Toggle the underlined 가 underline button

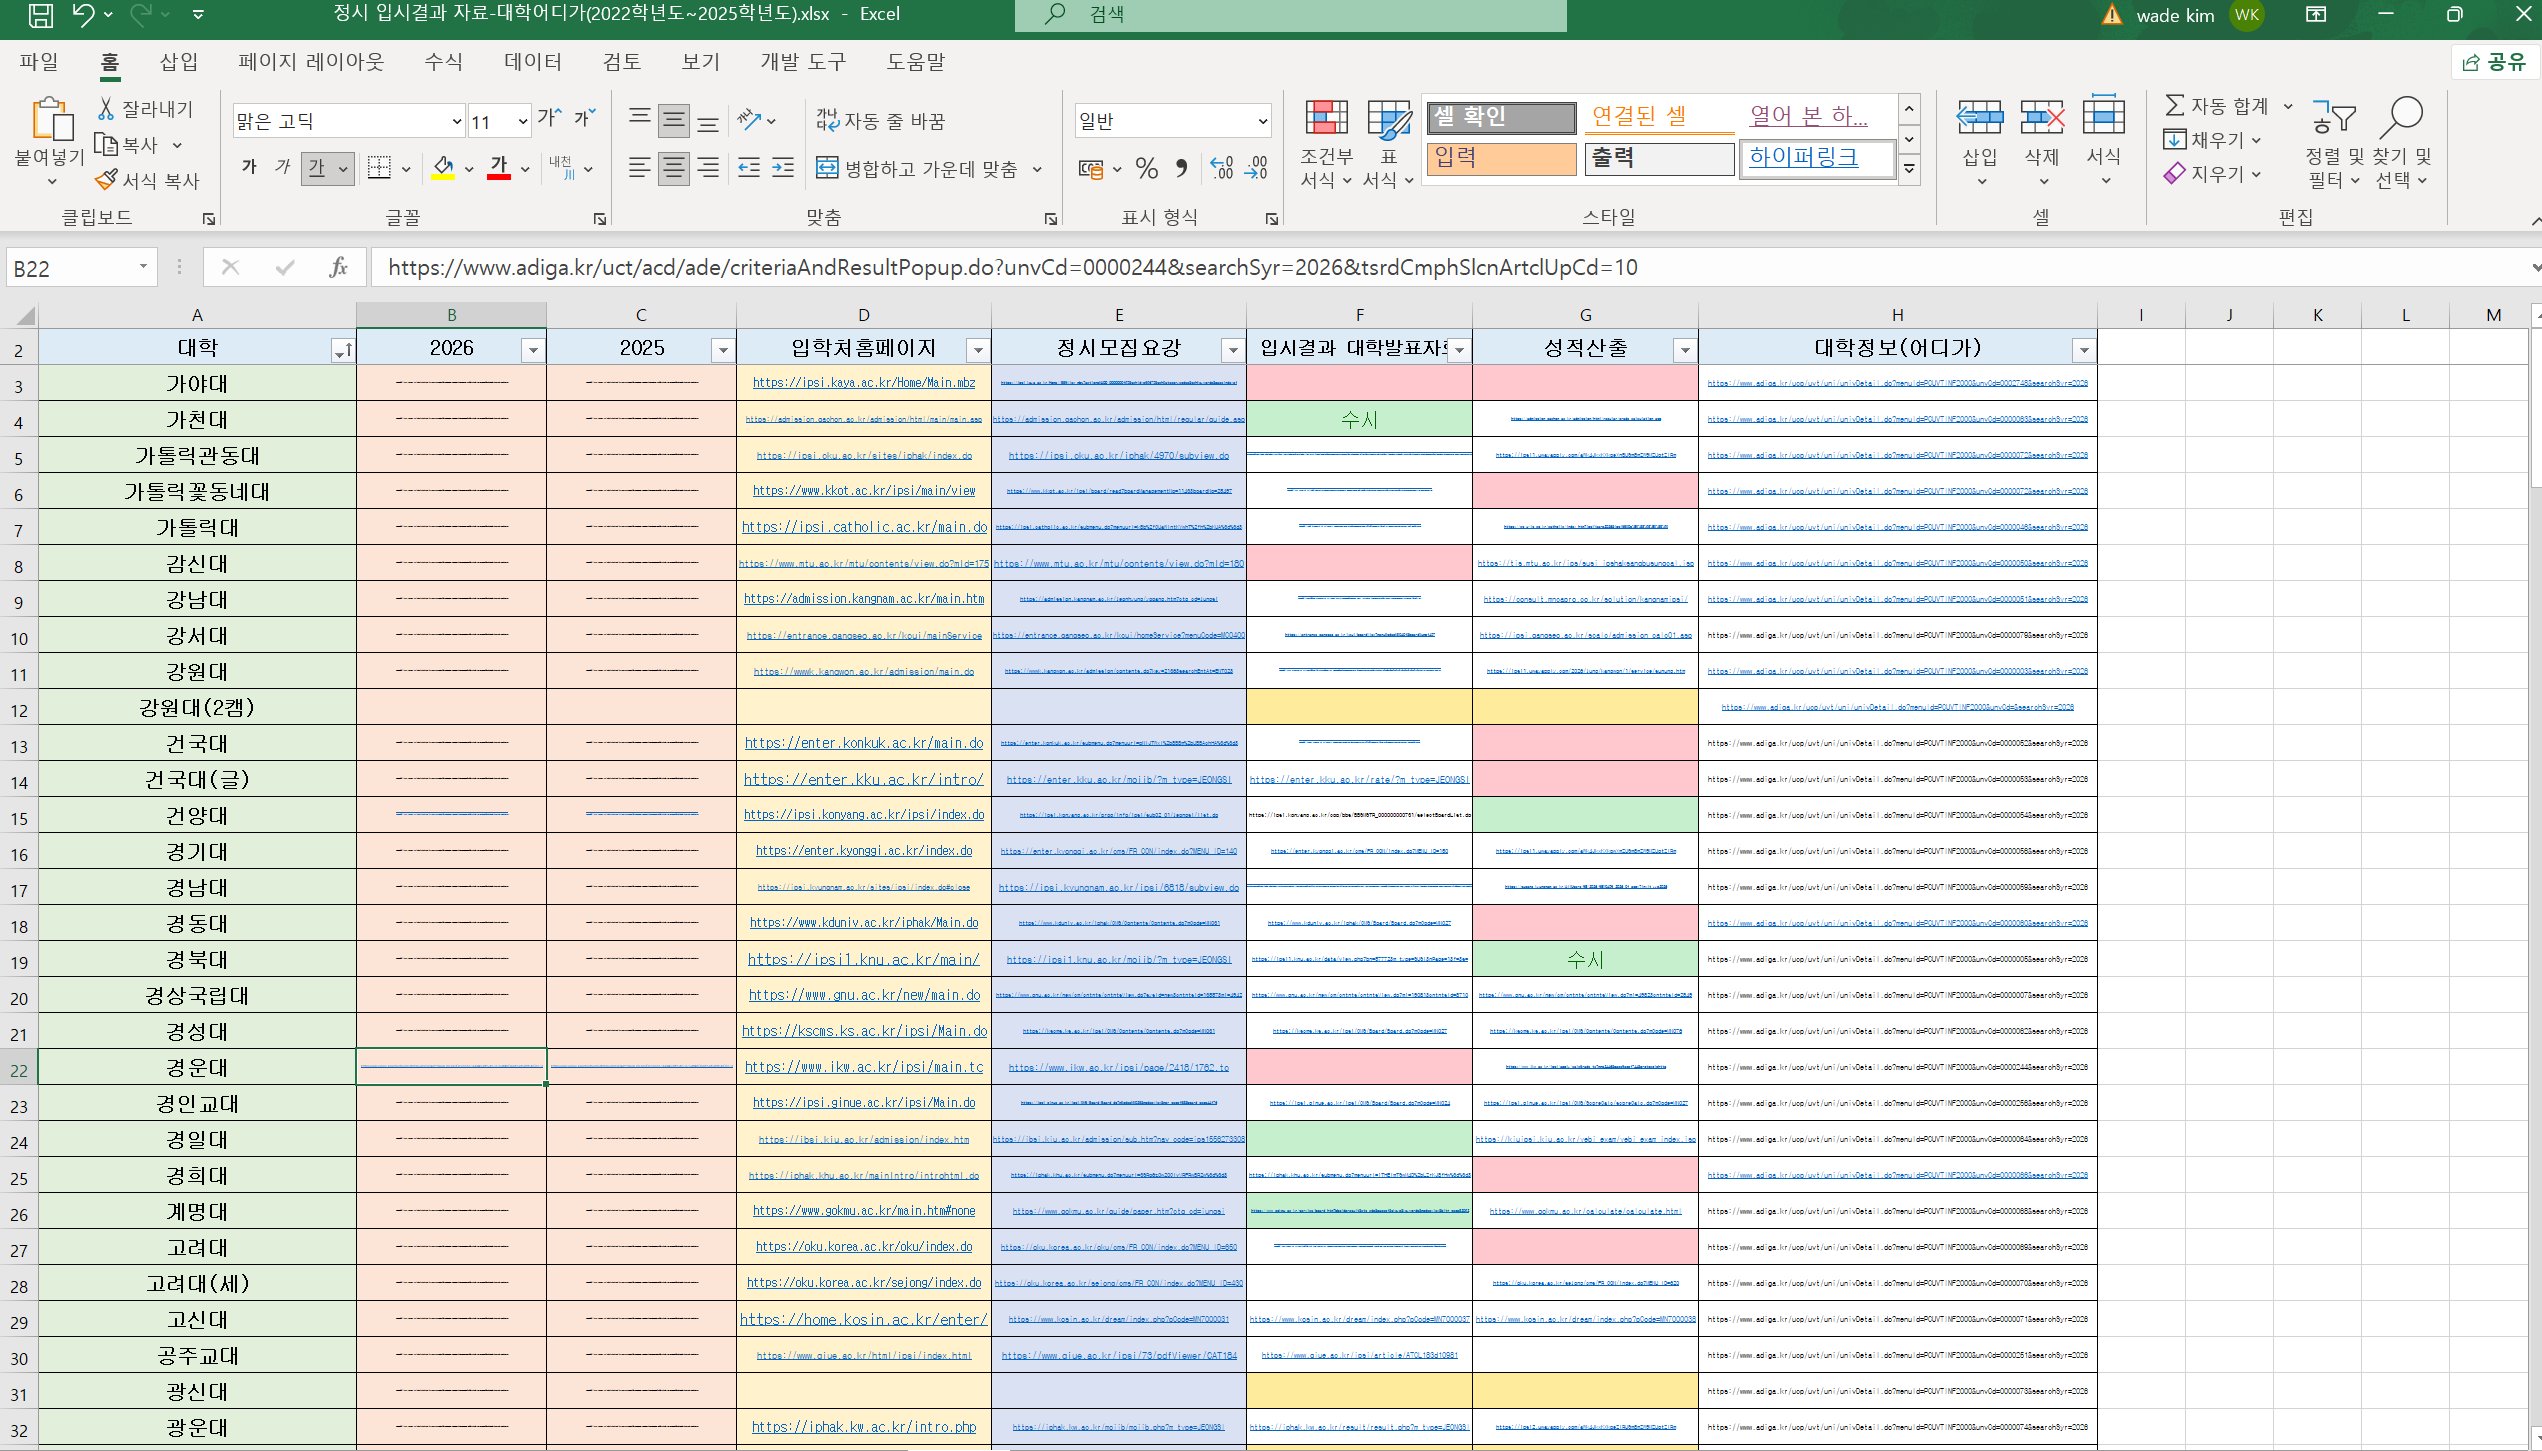point(317,167)
